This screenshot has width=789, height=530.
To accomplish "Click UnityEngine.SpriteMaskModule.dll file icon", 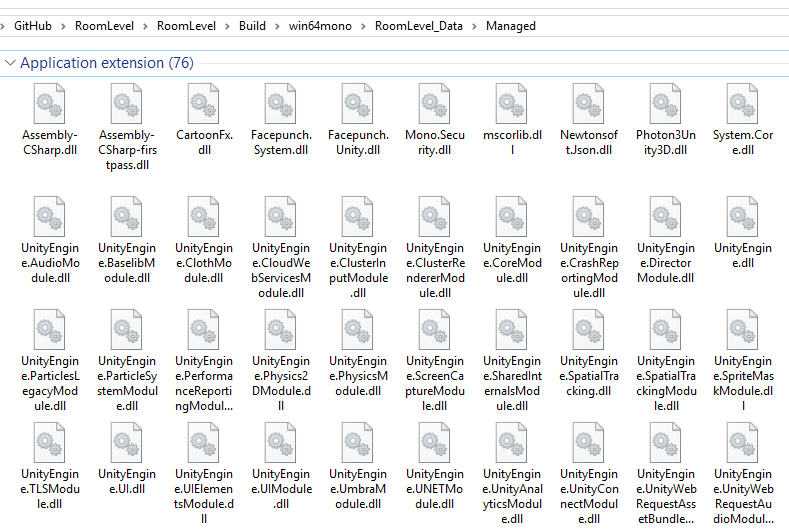I will pyautogui.click(x=742, y=330).
